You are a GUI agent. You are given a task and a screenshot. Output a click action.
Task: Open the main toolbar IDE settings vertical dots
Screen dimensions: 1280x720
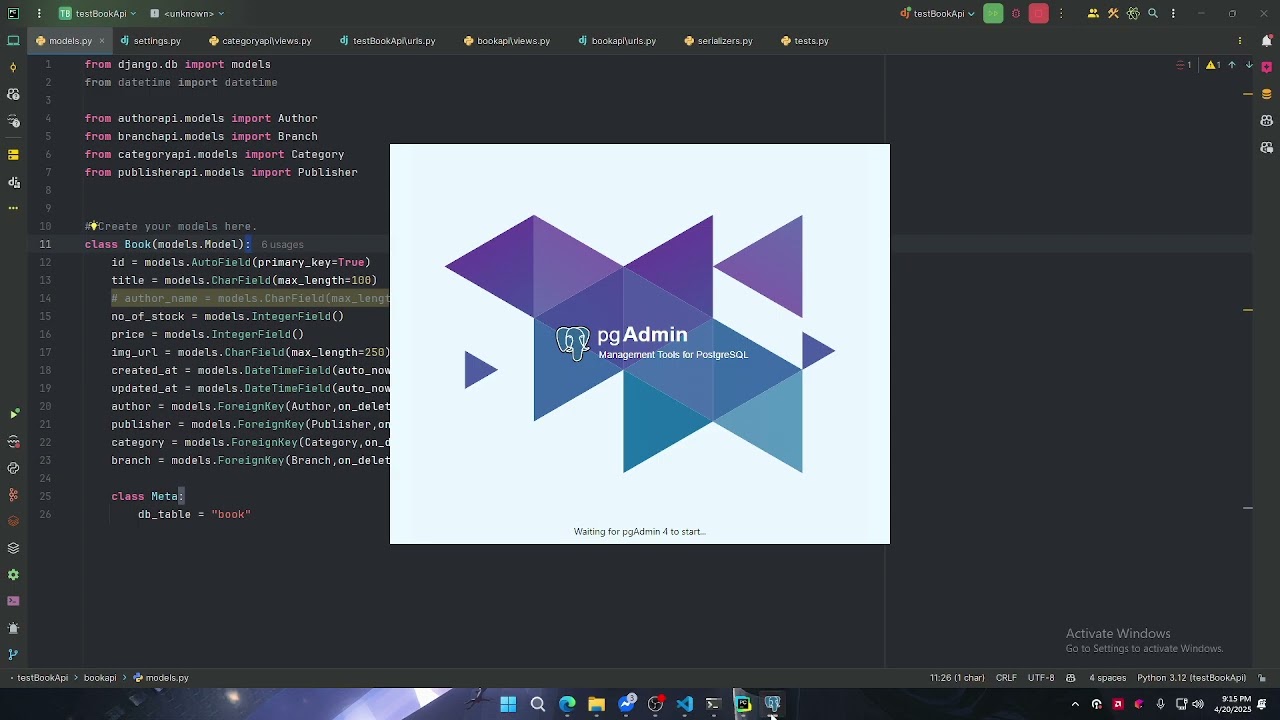(1173, 13)
